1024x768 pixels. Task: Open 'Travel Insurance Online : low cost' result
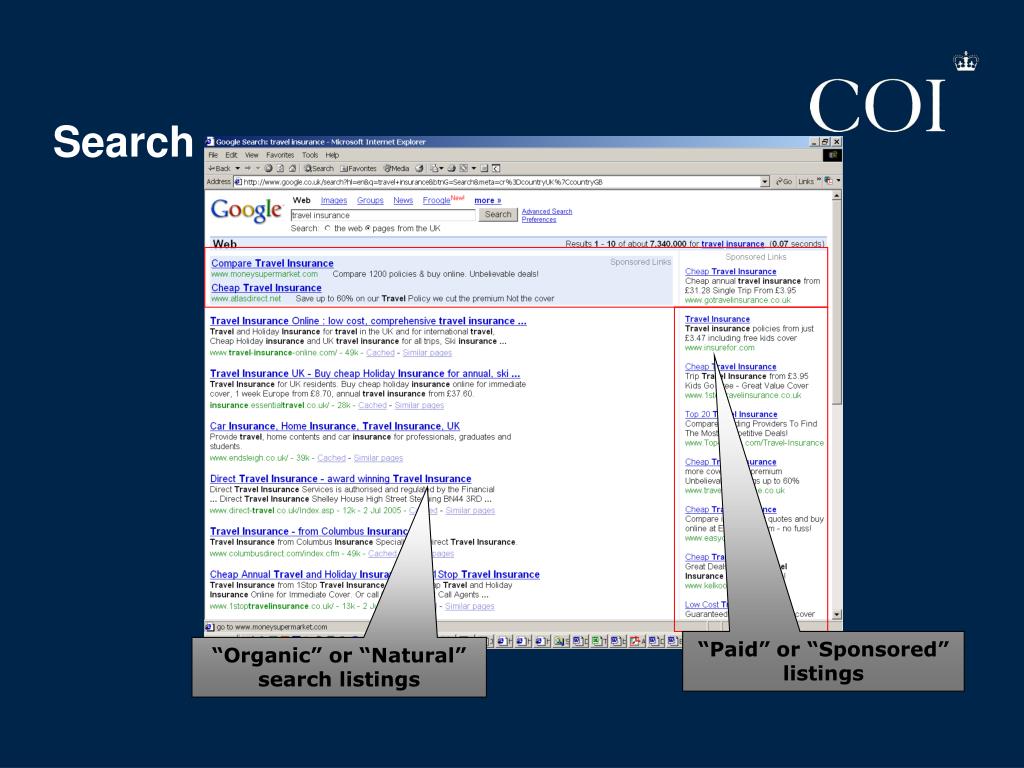click(x=368, y=321)
